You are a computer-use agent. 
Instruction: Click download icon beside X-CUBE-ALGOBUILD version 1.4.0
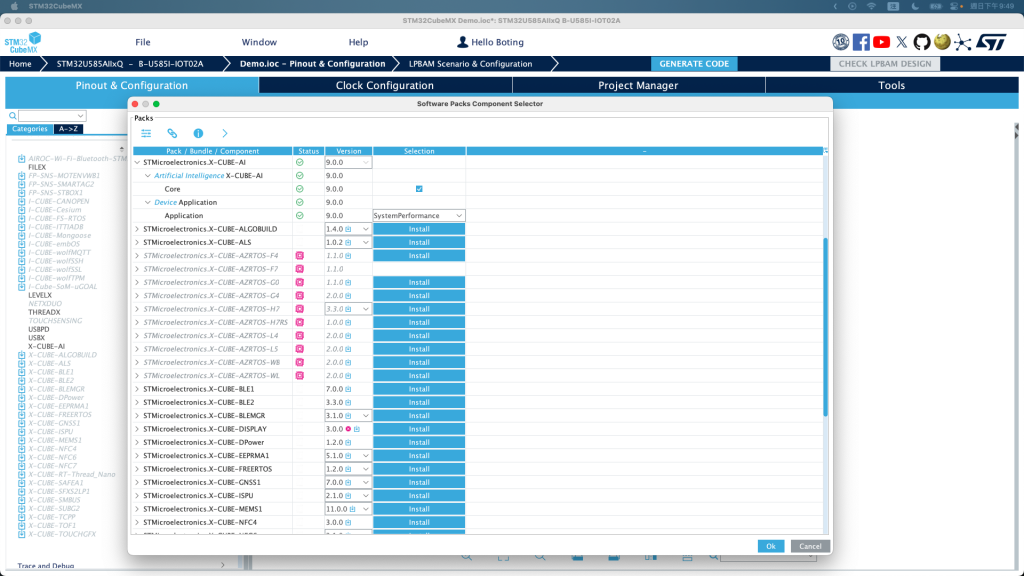(348, 229)
